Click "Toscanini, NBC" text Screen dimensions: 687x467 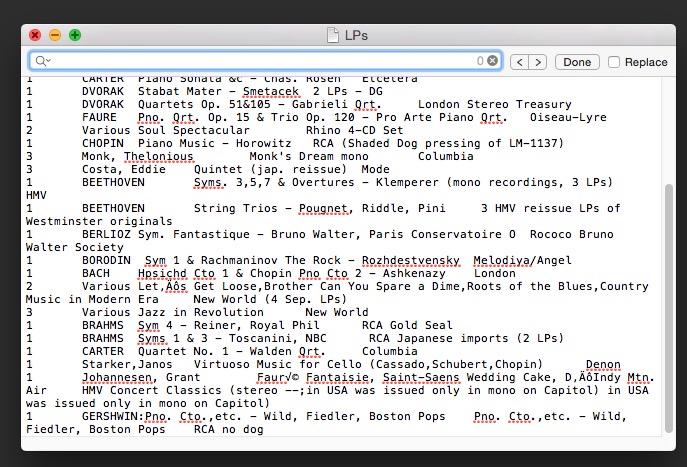coord(278,338)
